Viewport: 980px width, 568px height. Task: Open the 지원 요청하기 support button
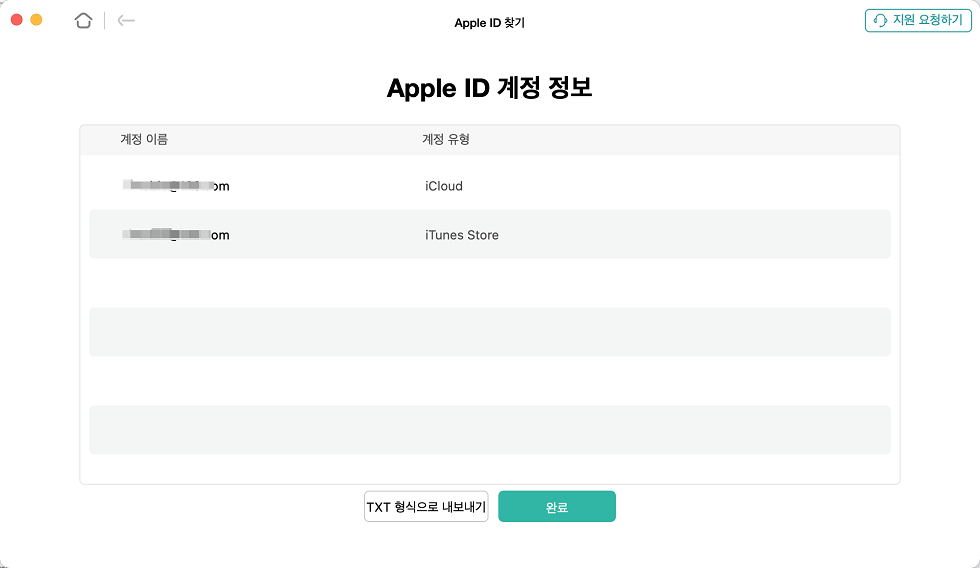918,21
